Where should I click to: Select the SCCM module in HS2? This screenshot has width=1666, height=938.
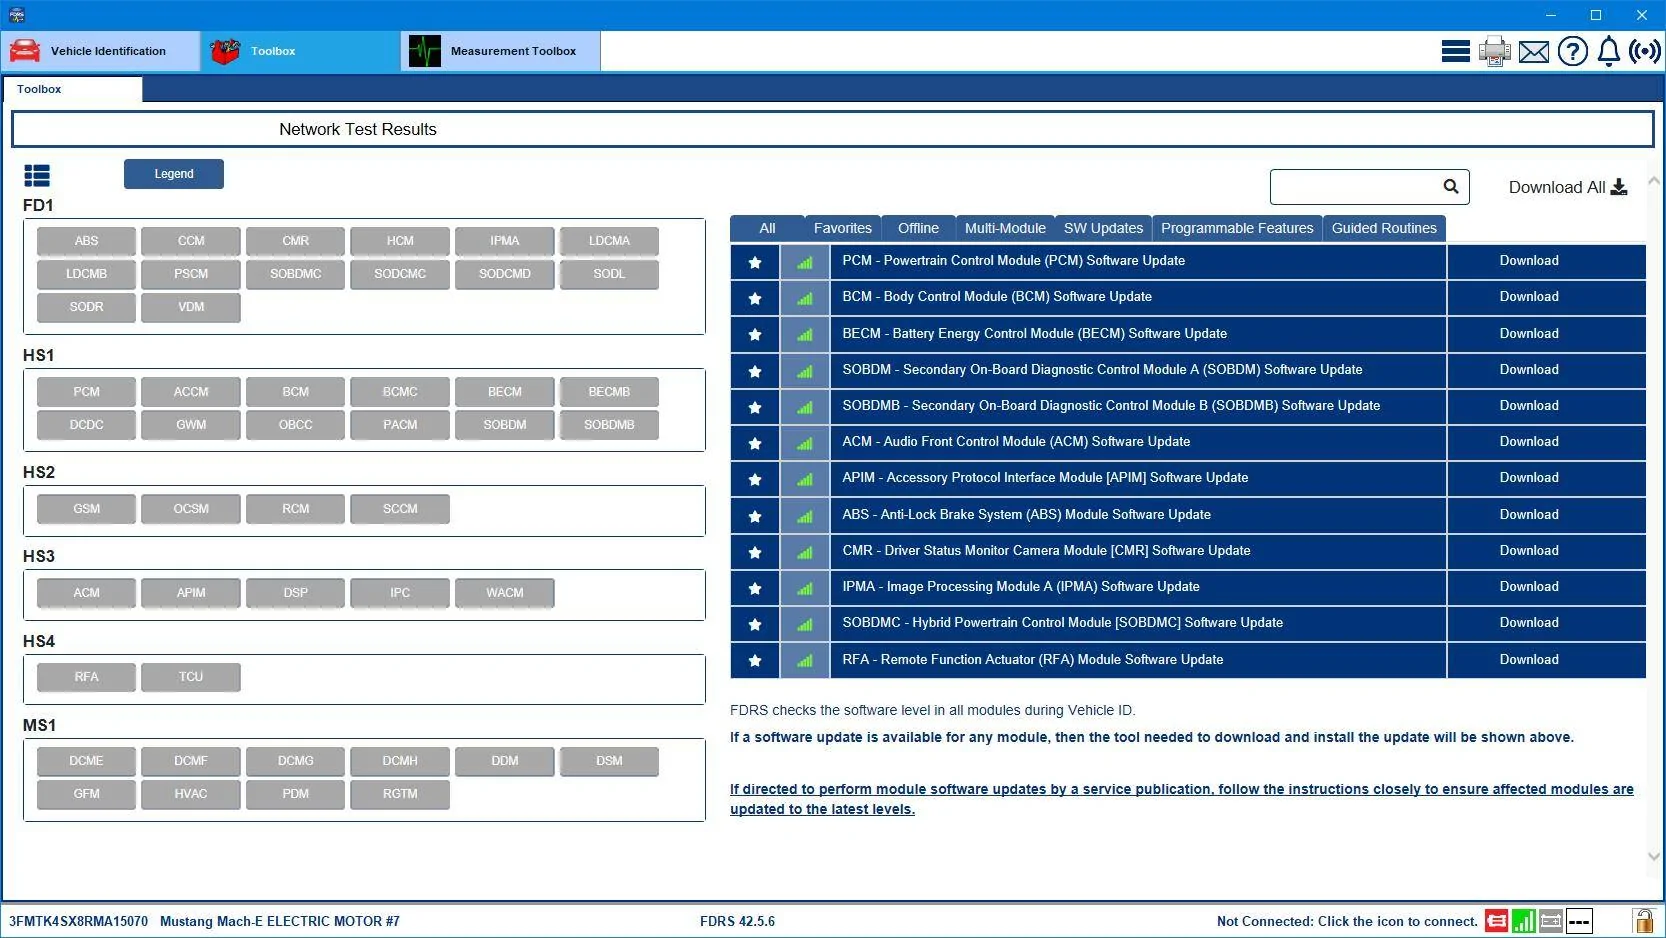click(x=400, y=509)
